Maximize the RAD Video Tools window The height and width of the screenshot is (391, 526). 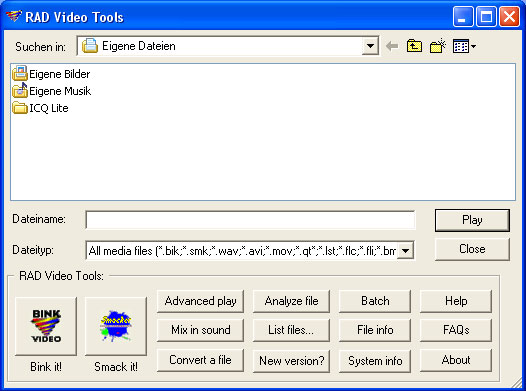click(x=486, y=16)
